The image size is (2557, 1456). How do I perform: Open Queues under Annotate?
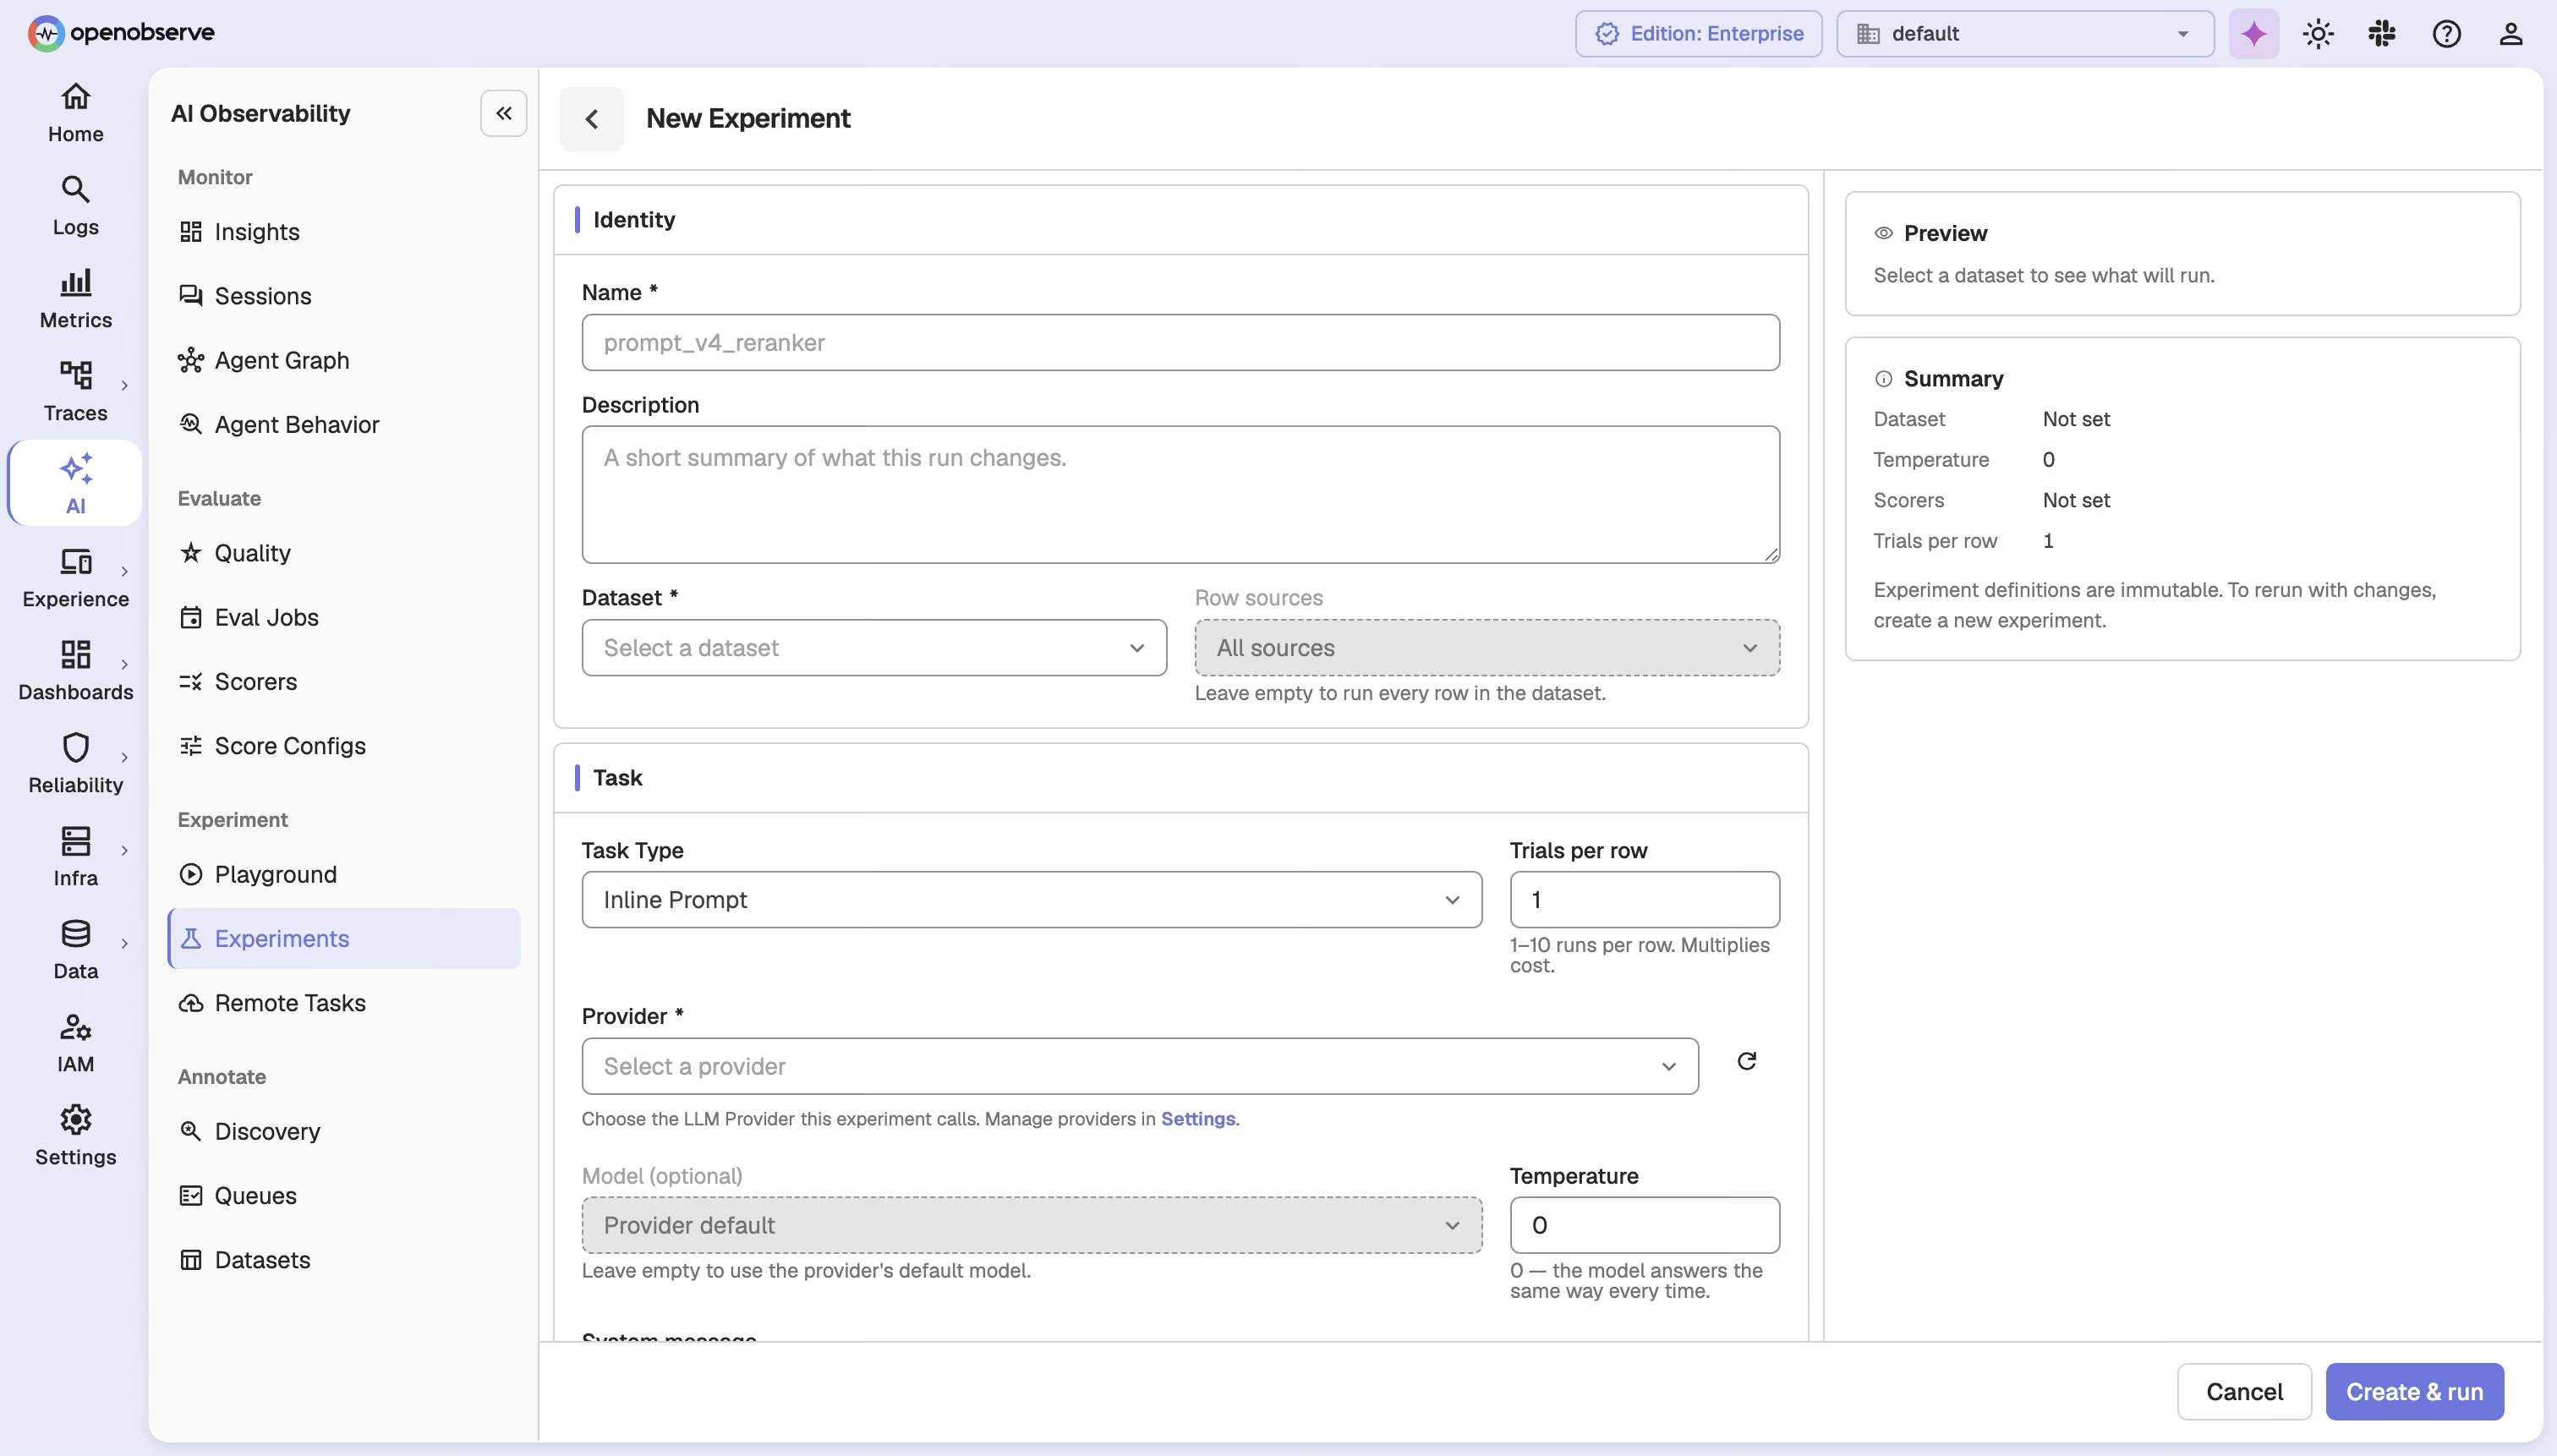coord(343,1195)
